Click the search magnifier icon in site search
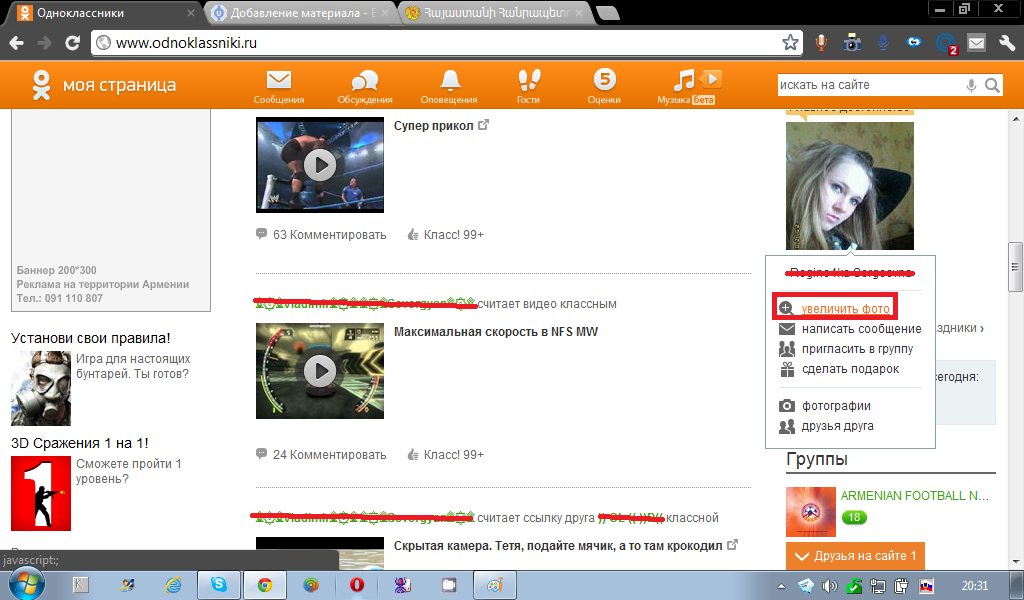The height and width of the screenshot is (600, 1024). [x=992, y=85]
